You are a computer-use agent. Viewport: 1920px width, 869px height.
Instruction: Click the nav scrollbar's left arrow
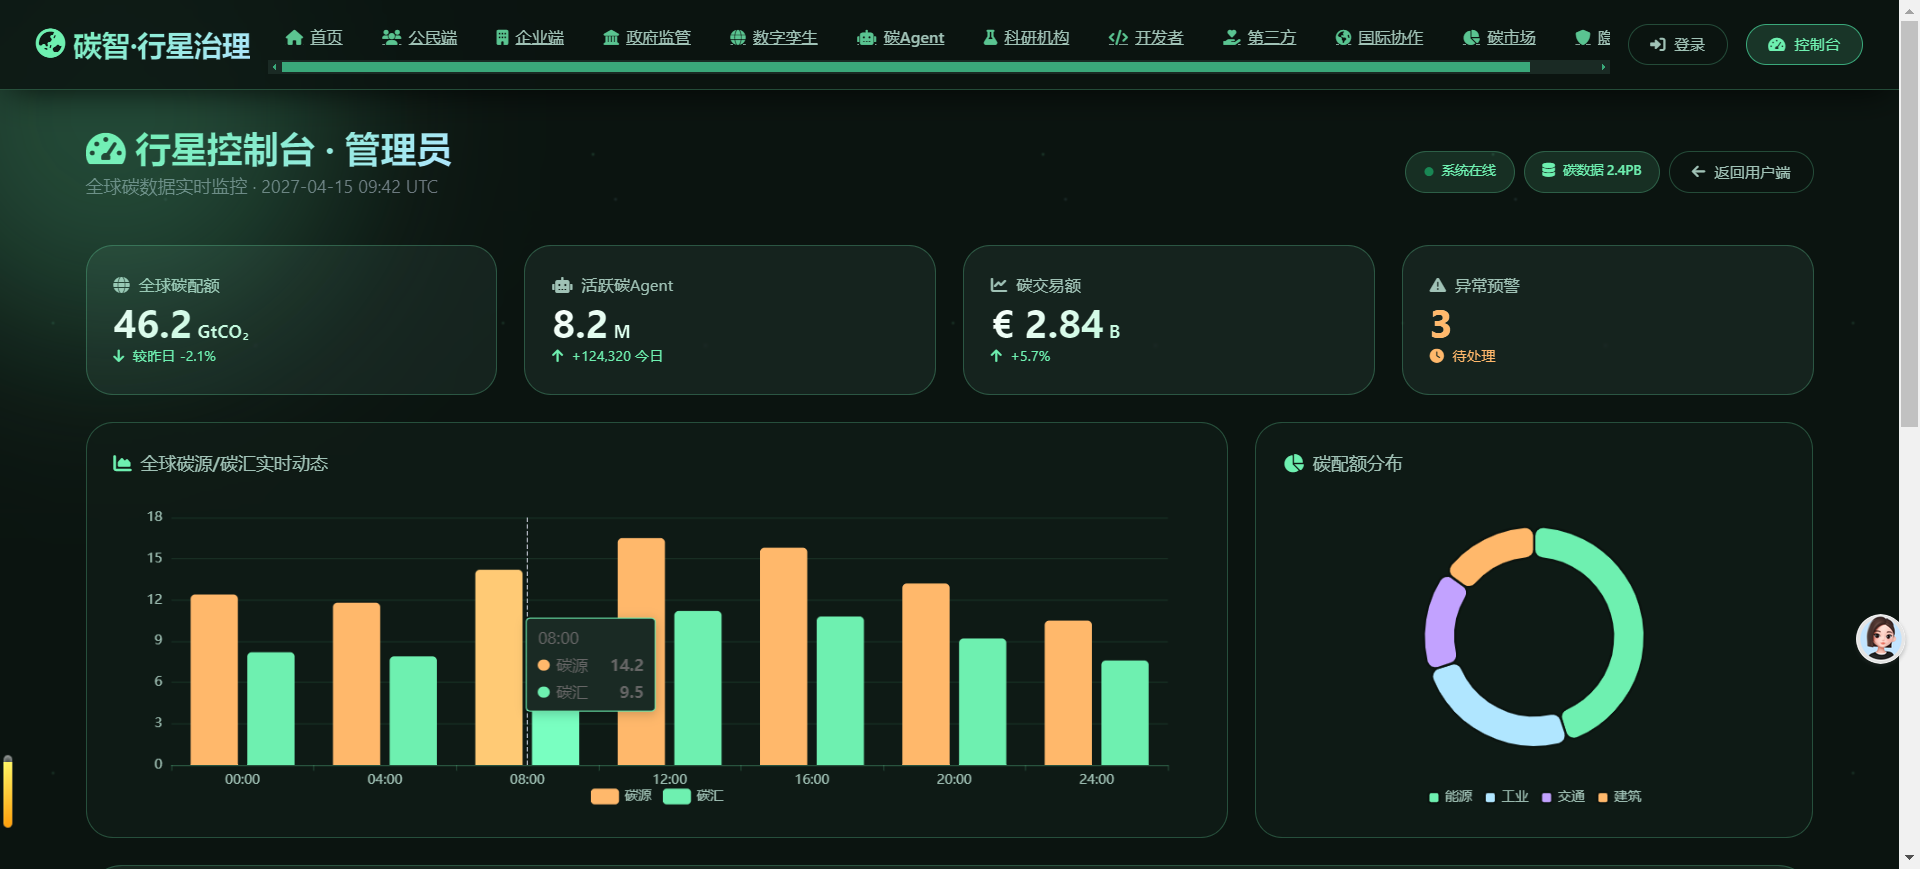pyautogui.click(x=275, y=67)
